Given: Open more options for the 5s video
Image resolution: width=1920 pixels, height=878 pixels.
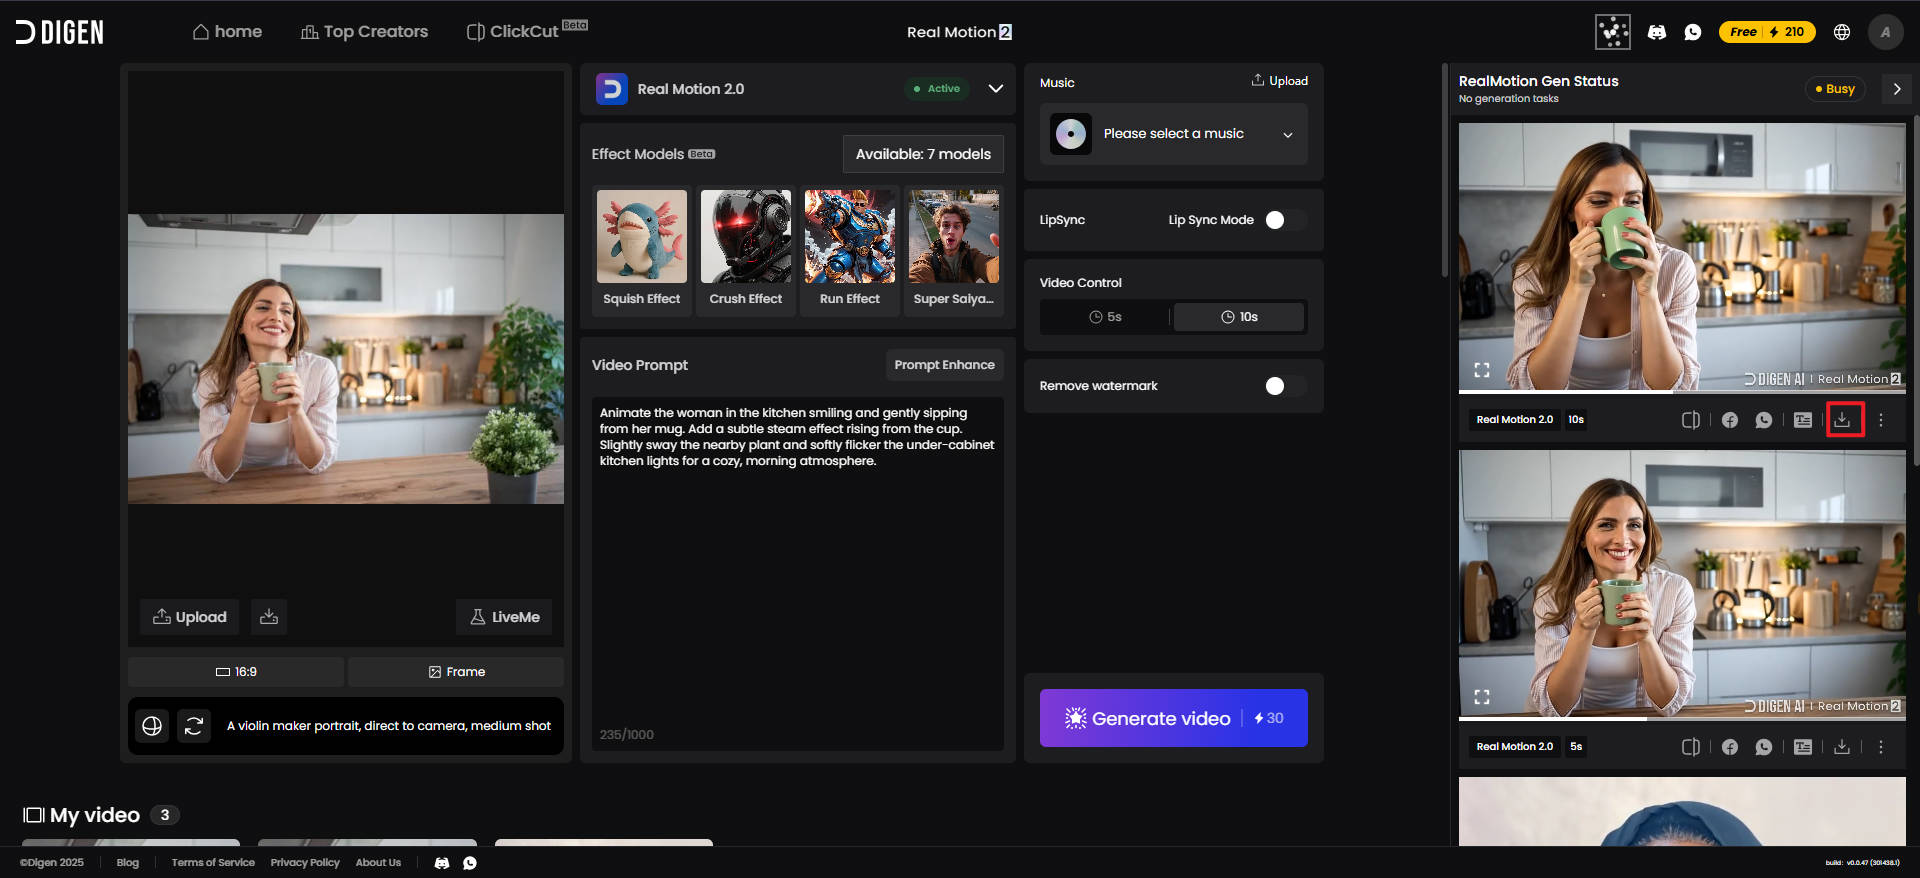Looking at the screenshot, I should pos(1881,747).
